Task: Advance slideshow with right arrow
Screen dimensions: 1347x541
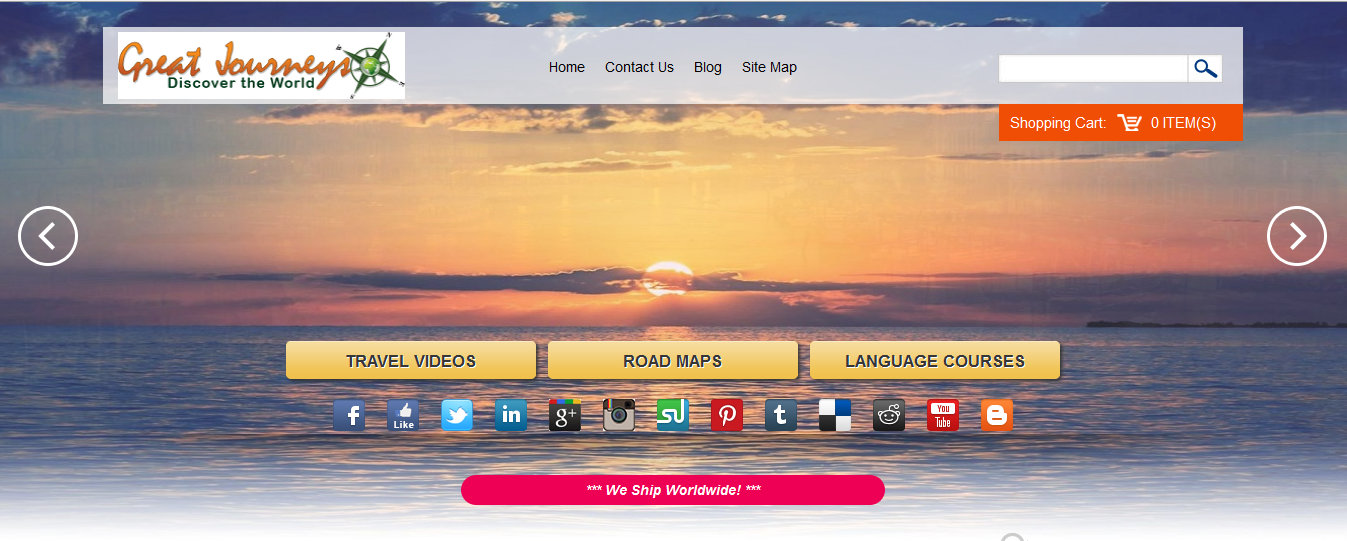Action: [1296, 236]
